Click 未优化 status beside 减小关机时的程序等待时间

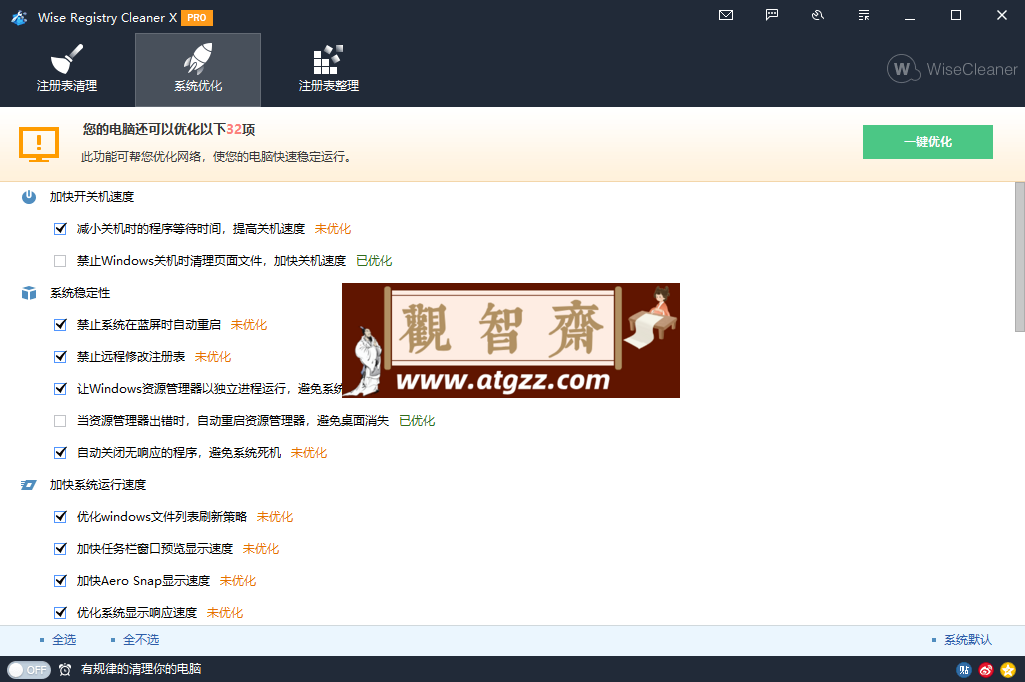[333, 229]
